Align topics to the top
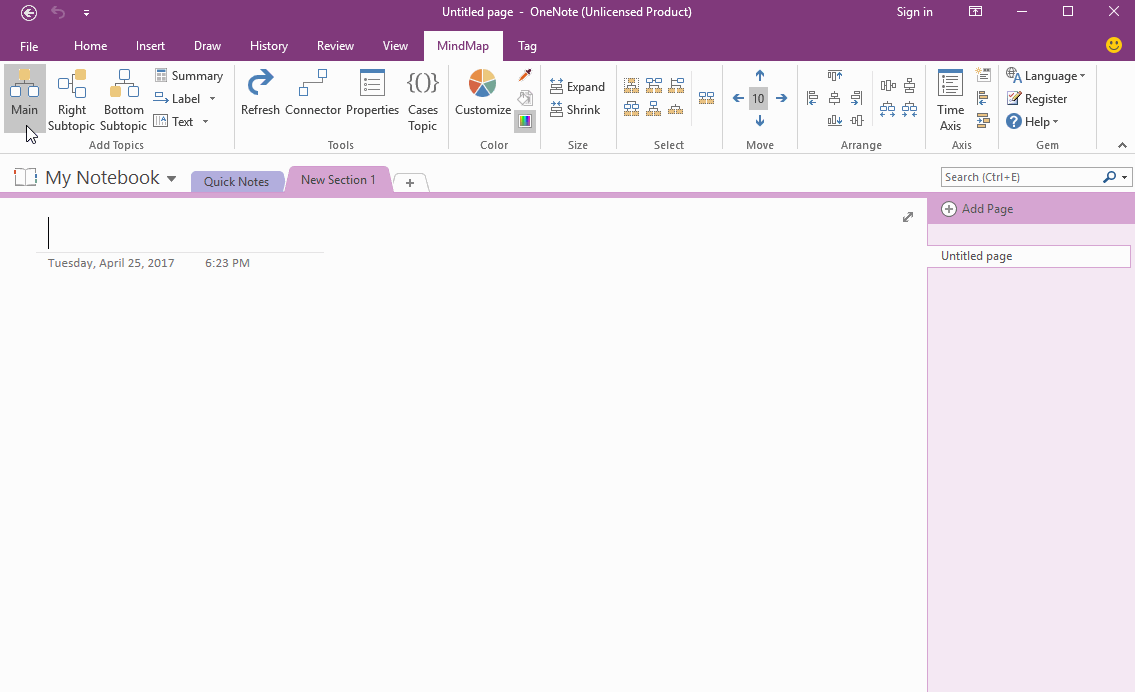This screenshot has width=1135, height=692. pos(835,75)
